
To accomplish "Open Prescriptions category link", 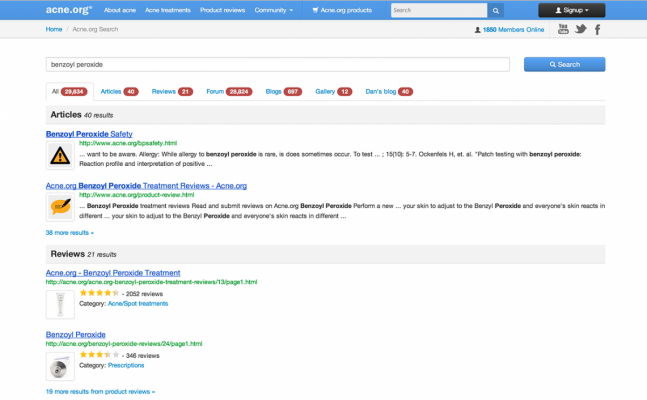I will [x=126, y=365].
